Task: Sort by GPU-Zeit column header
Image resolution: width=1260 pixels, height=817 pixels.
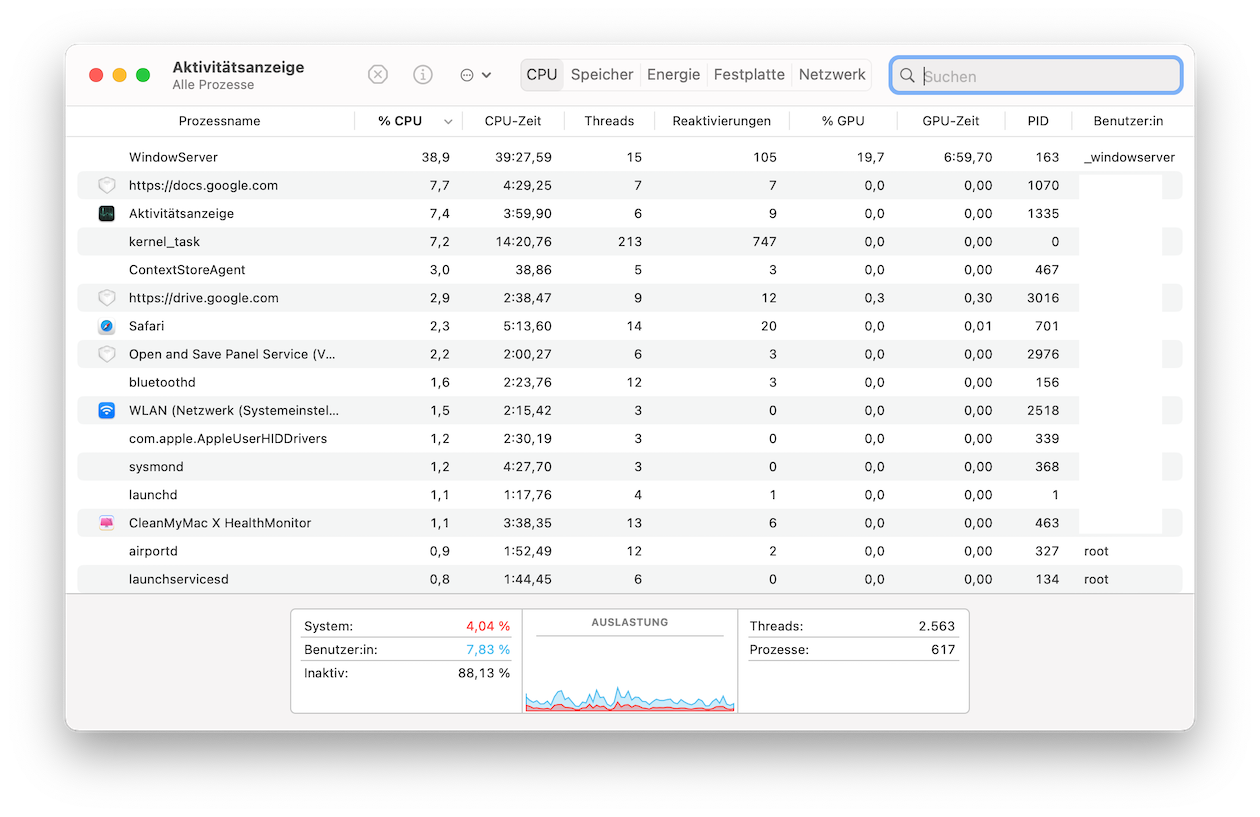Action: coord(951,121)
